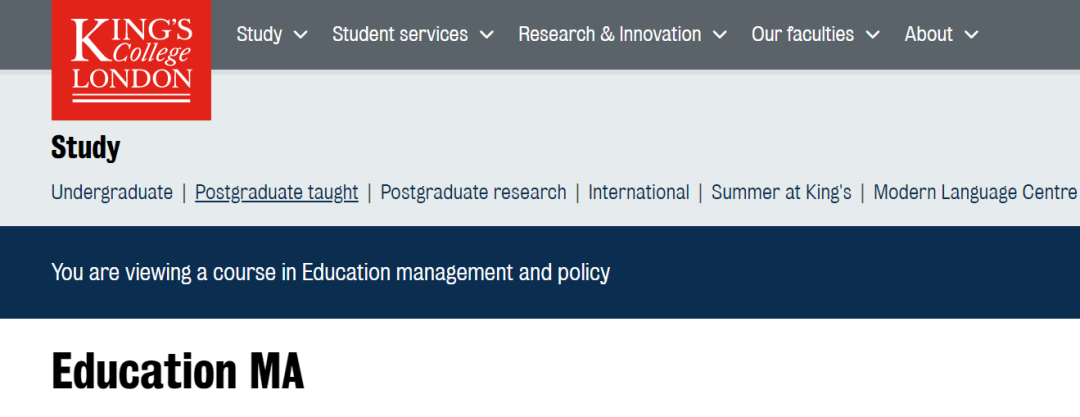The image size is (1080, 417).
Task: Click the King's College London logo
Action: [x=131, y=59]
